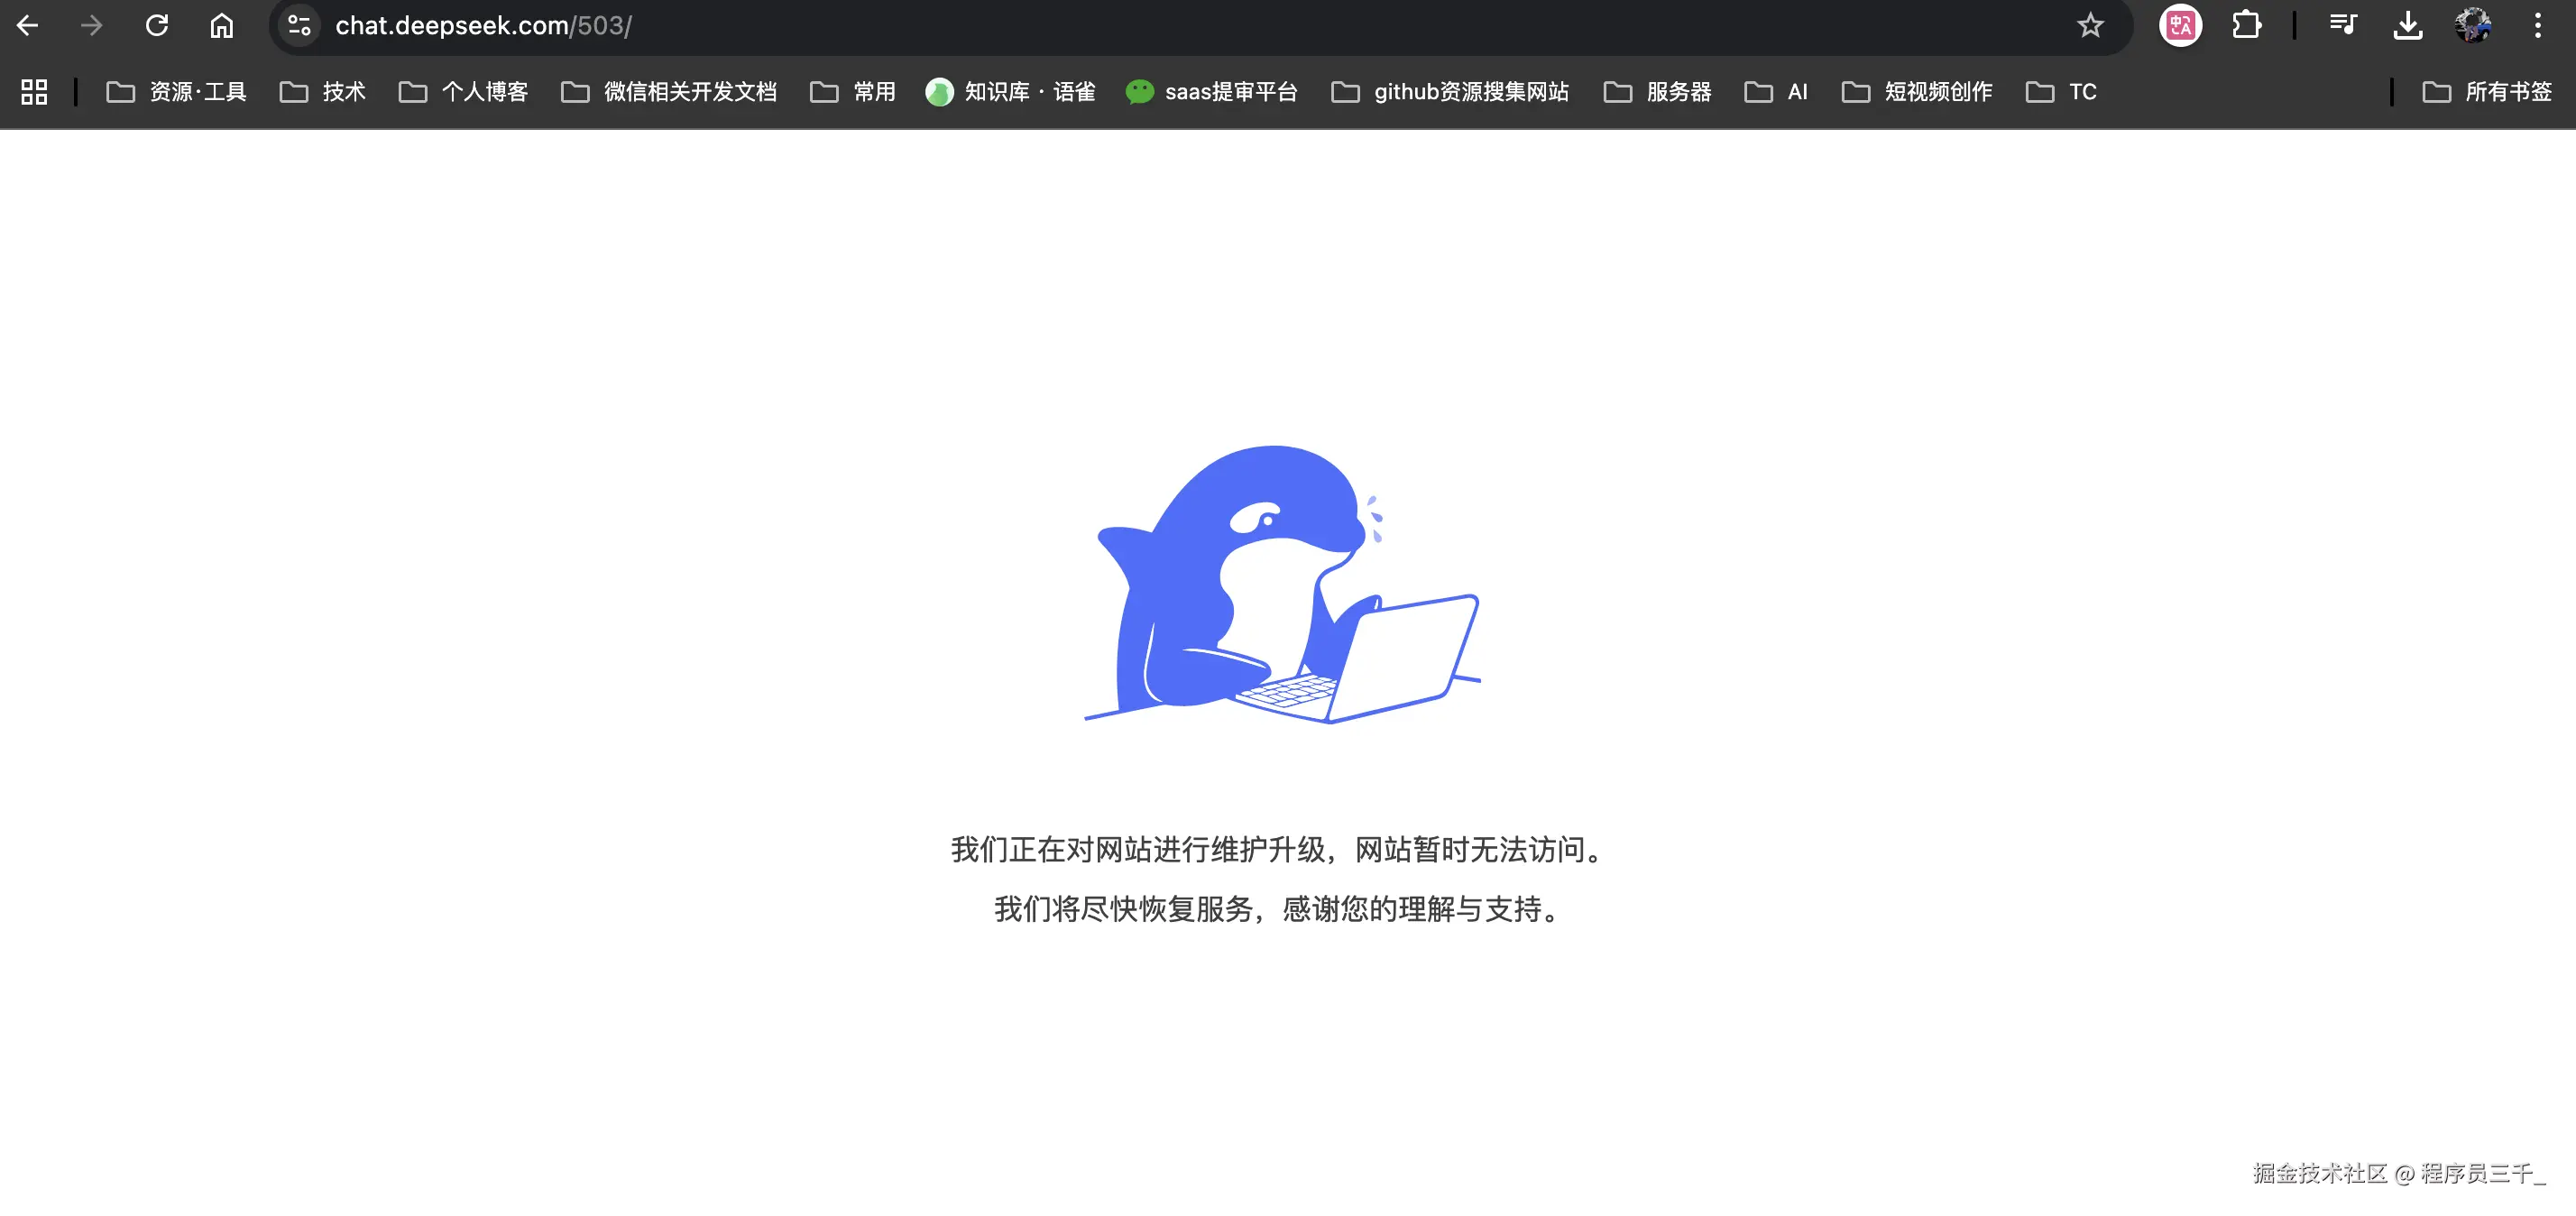Open the 所有书签 folder
Screen dimensions: 2576x1216
(2487, 92)
